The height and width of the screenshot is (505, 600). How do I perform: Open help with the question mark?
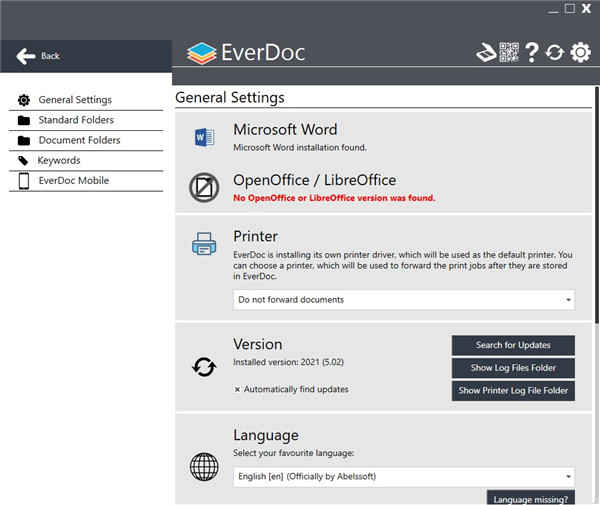tap(532, 52)
